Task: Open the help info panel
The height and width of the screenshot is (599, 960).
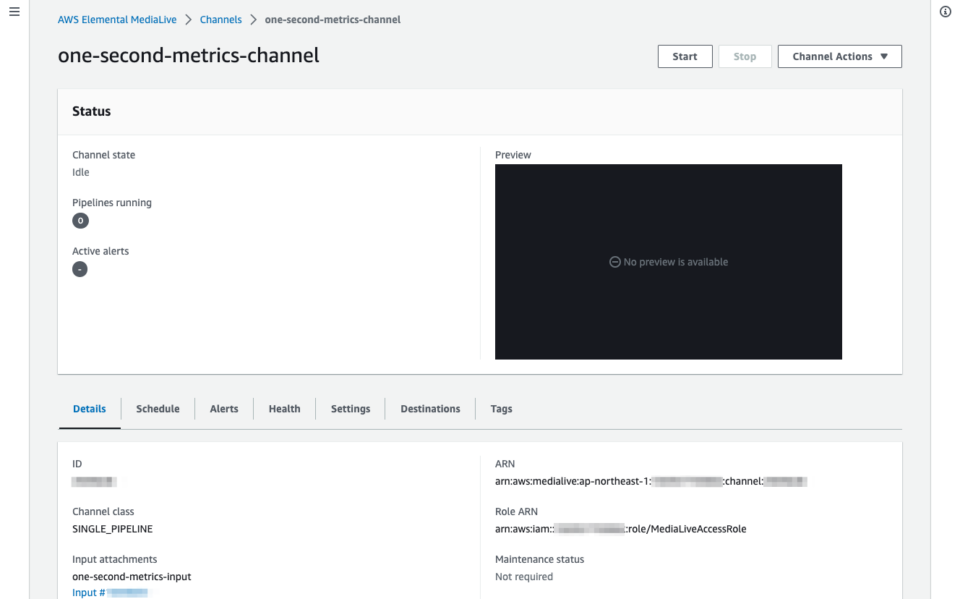Action: 946,11
